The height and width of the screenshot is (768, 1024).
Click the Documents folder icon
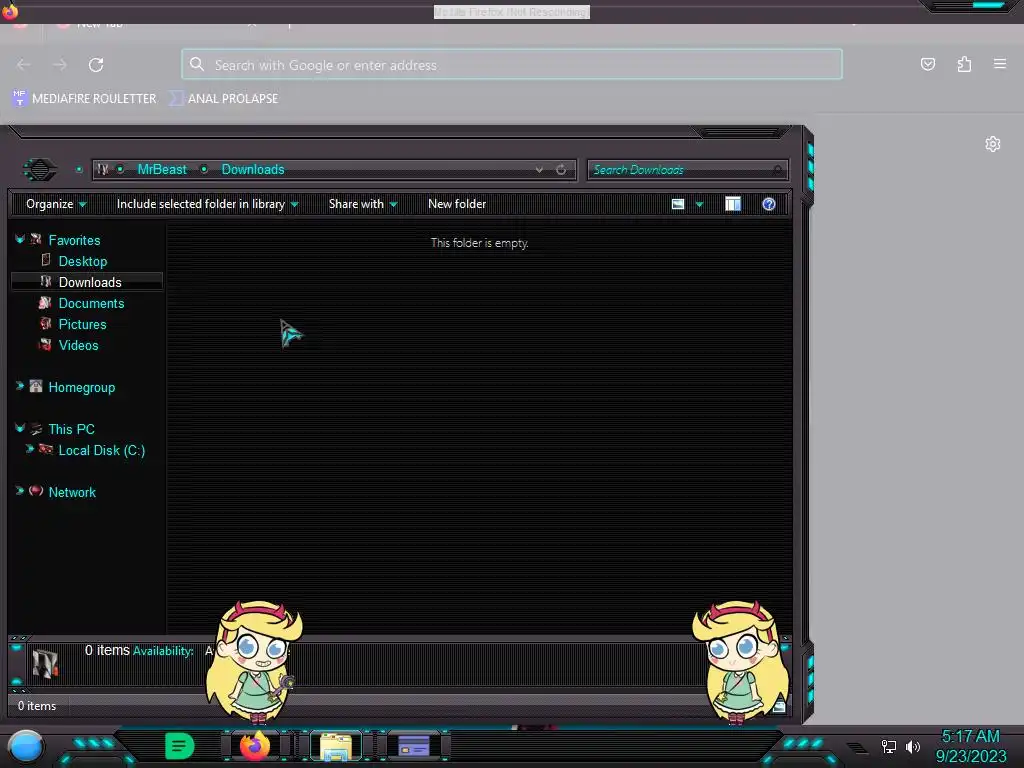click(45, 302)
